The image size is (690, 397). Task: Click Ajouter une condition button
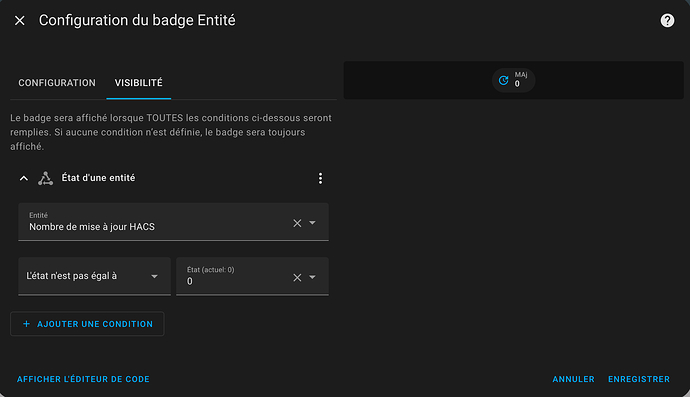pos(87,324)
